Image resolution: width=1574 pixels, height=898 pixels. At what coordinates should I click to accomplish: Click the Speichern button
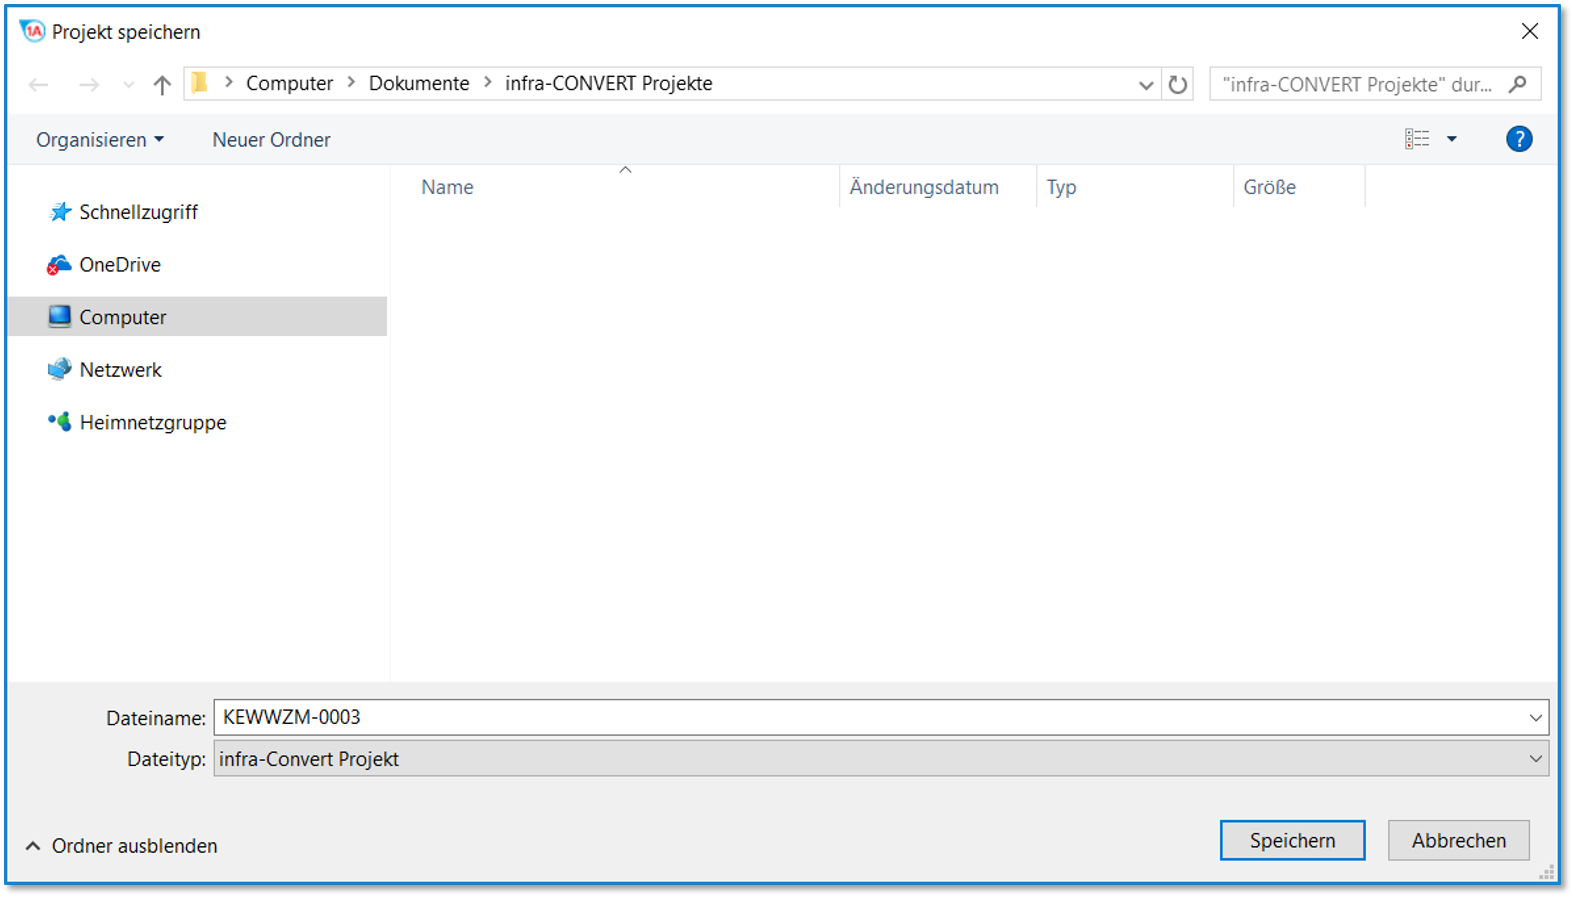tap(1292, 841)
